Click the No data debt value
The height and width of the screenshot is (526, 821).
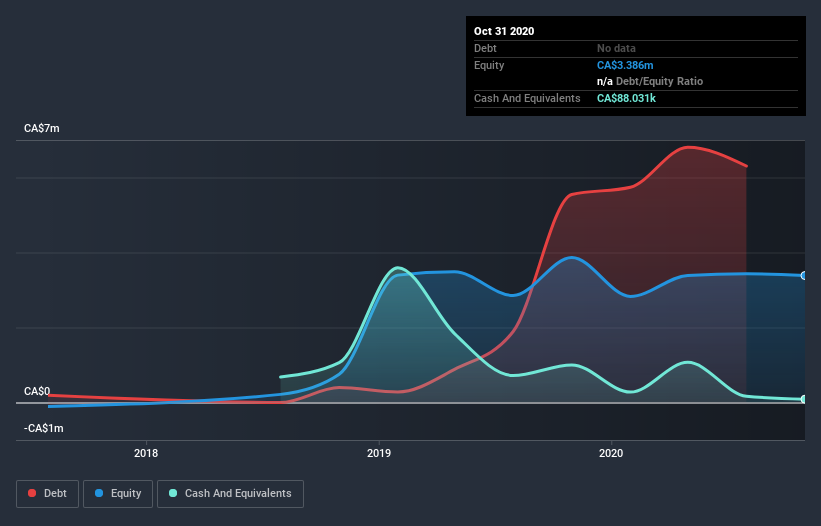point(616,48)
